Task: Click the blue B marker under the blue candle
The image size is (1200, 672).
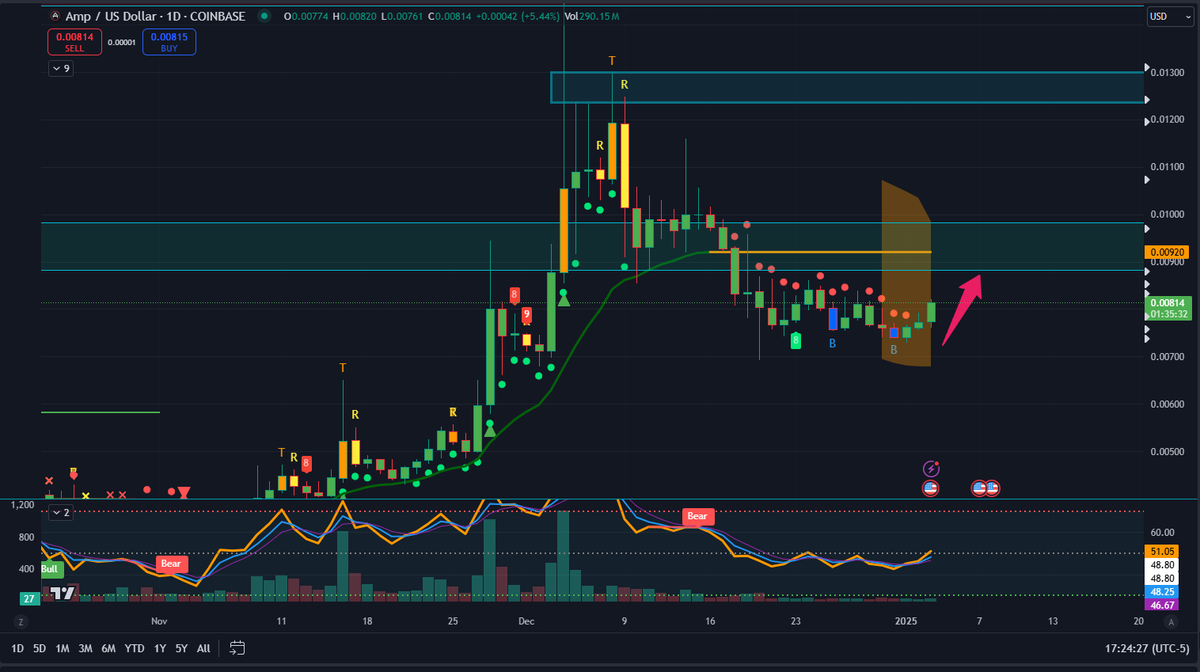Action: (x=832, y=343)
